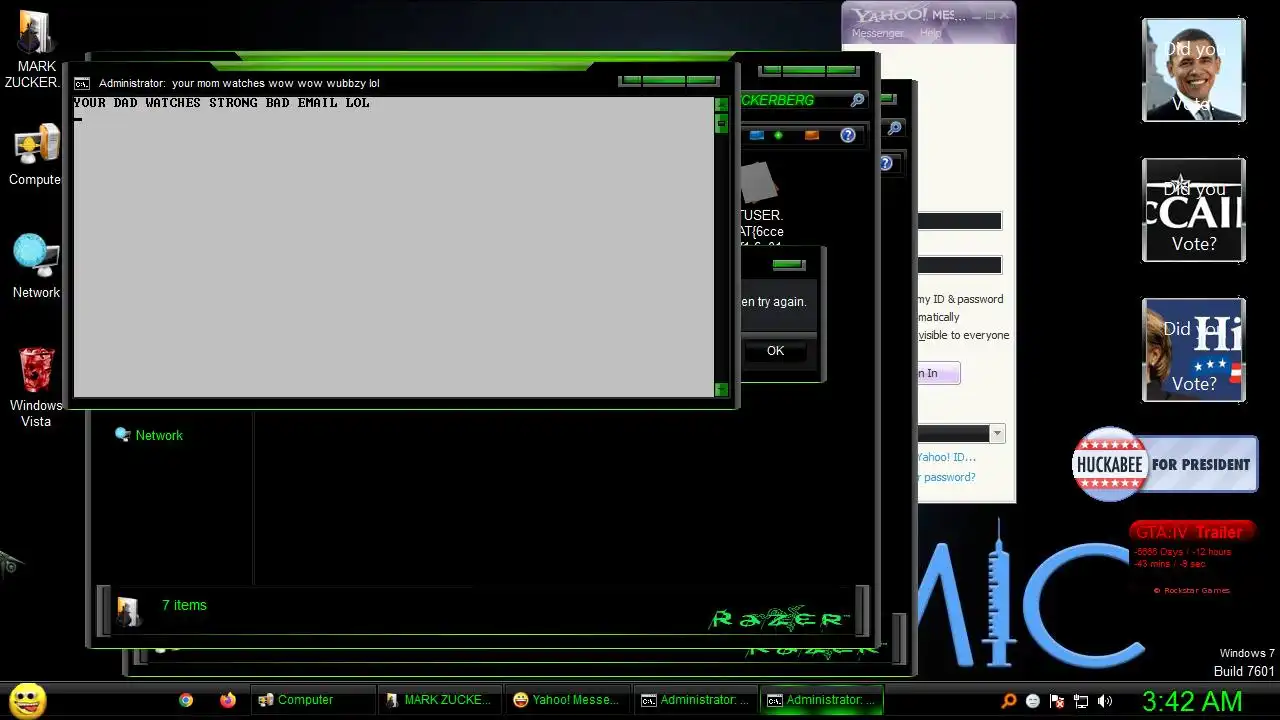Launch Chrome from the taskbar
This screenshot has height=720, width=1280.
[x=186, y=700]
